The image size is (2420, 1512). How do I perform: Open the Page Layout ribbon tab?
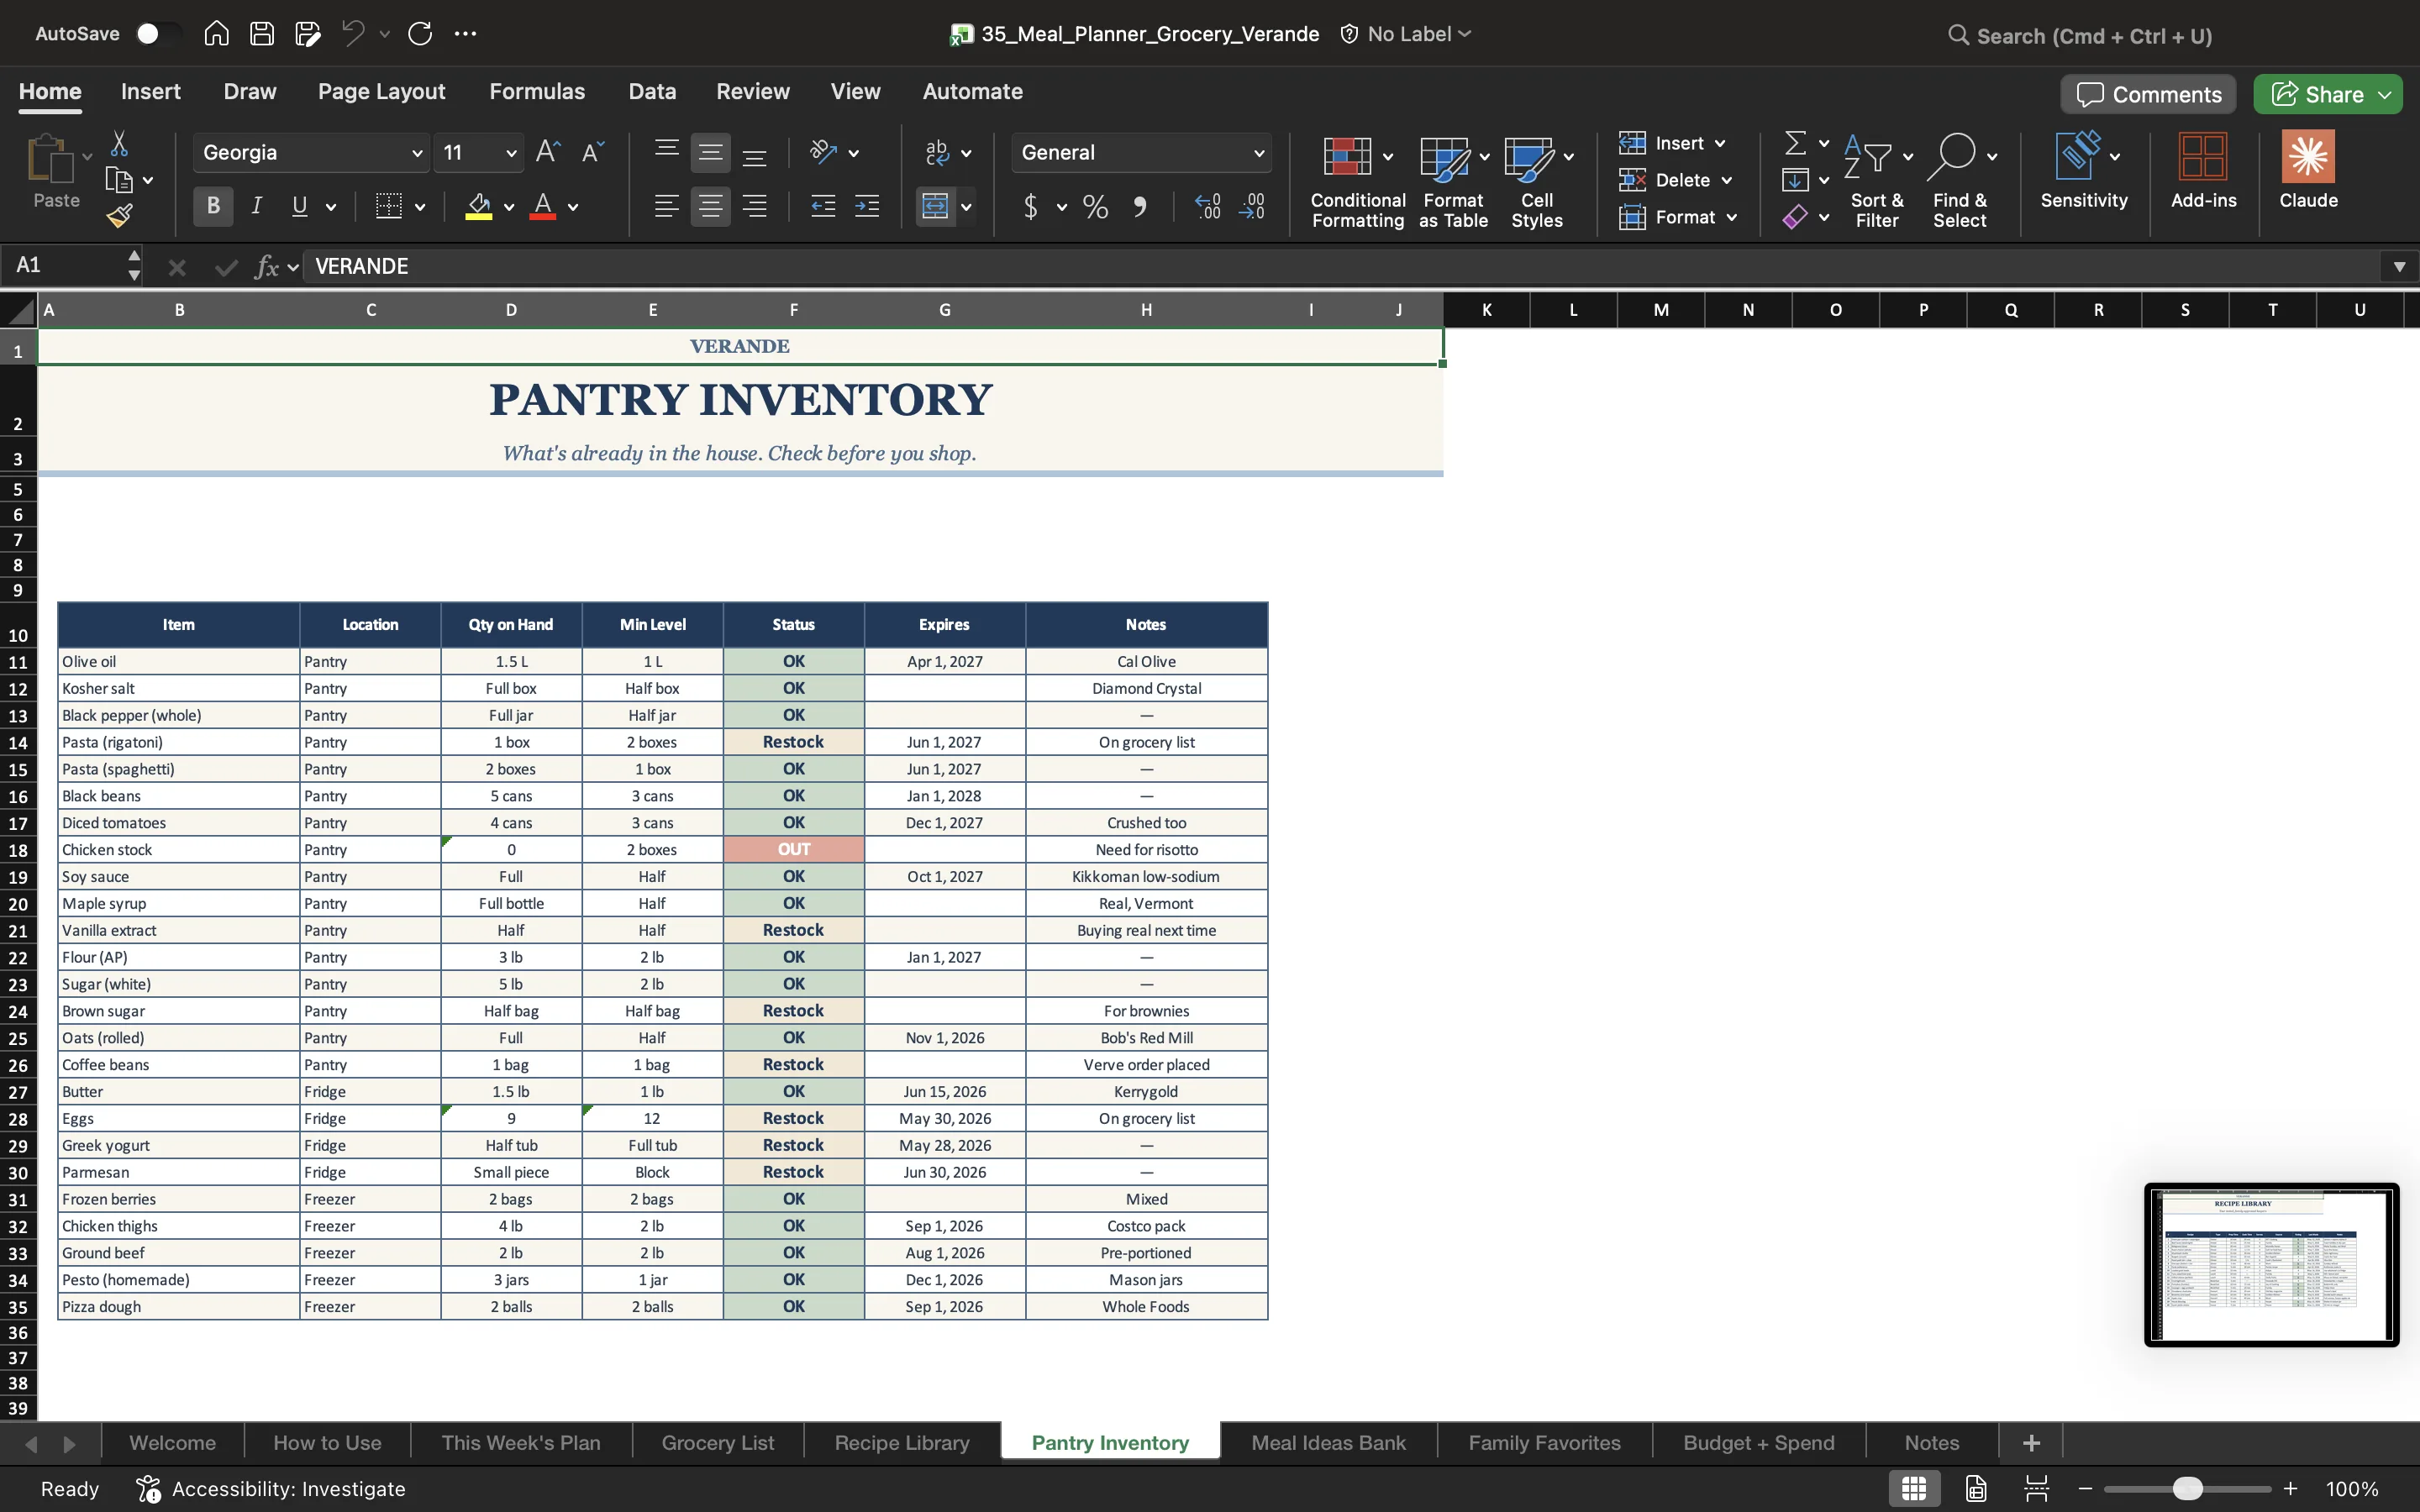[x=381, y=92]
